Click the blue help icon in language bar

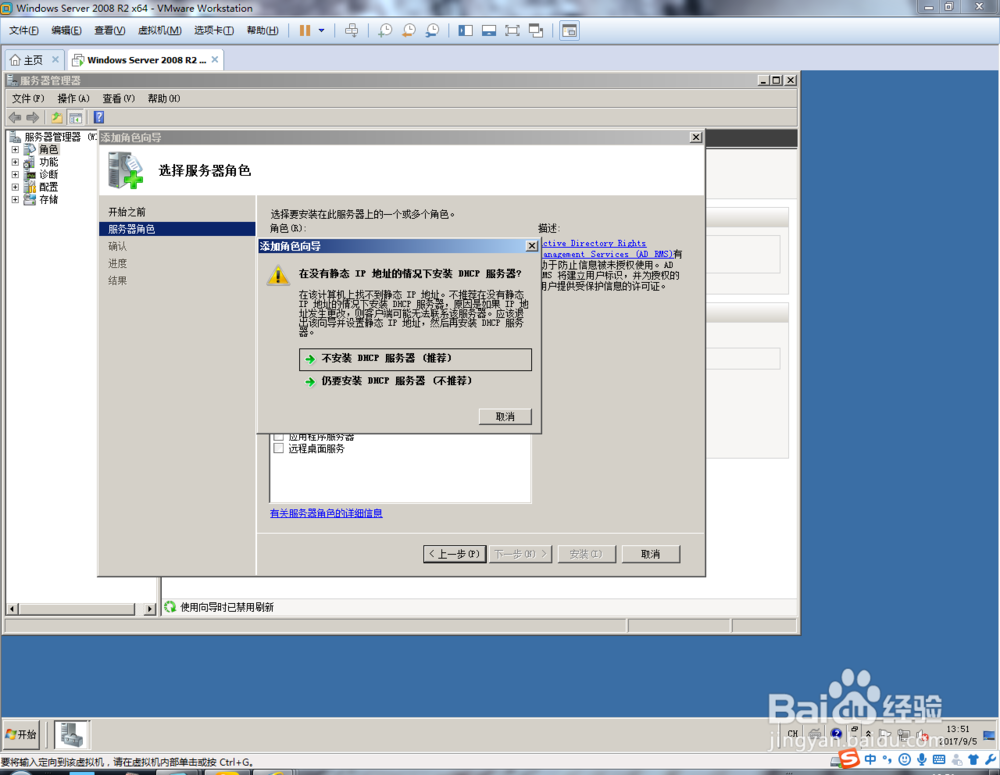837,734
